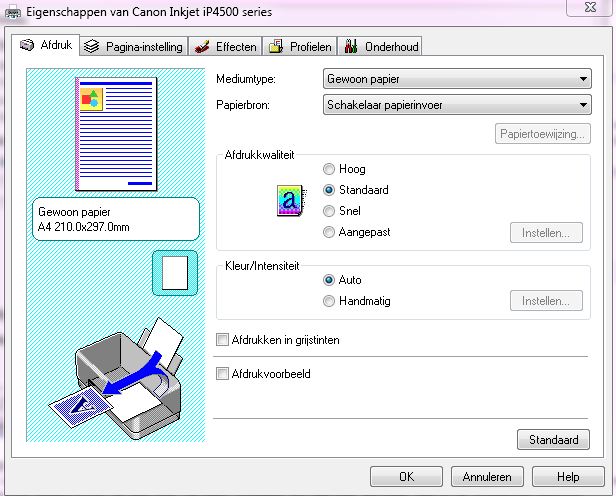Click the Standaard defaults button

pos(553,439)
